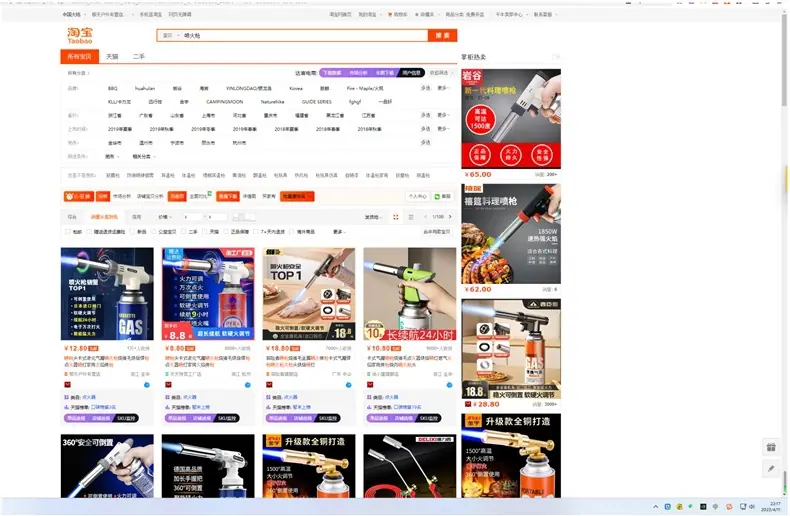The width and height of the screenshot is (790, 516).
Task: Open the 价格 sort dropdown
Action: click(x=165, y=217)
